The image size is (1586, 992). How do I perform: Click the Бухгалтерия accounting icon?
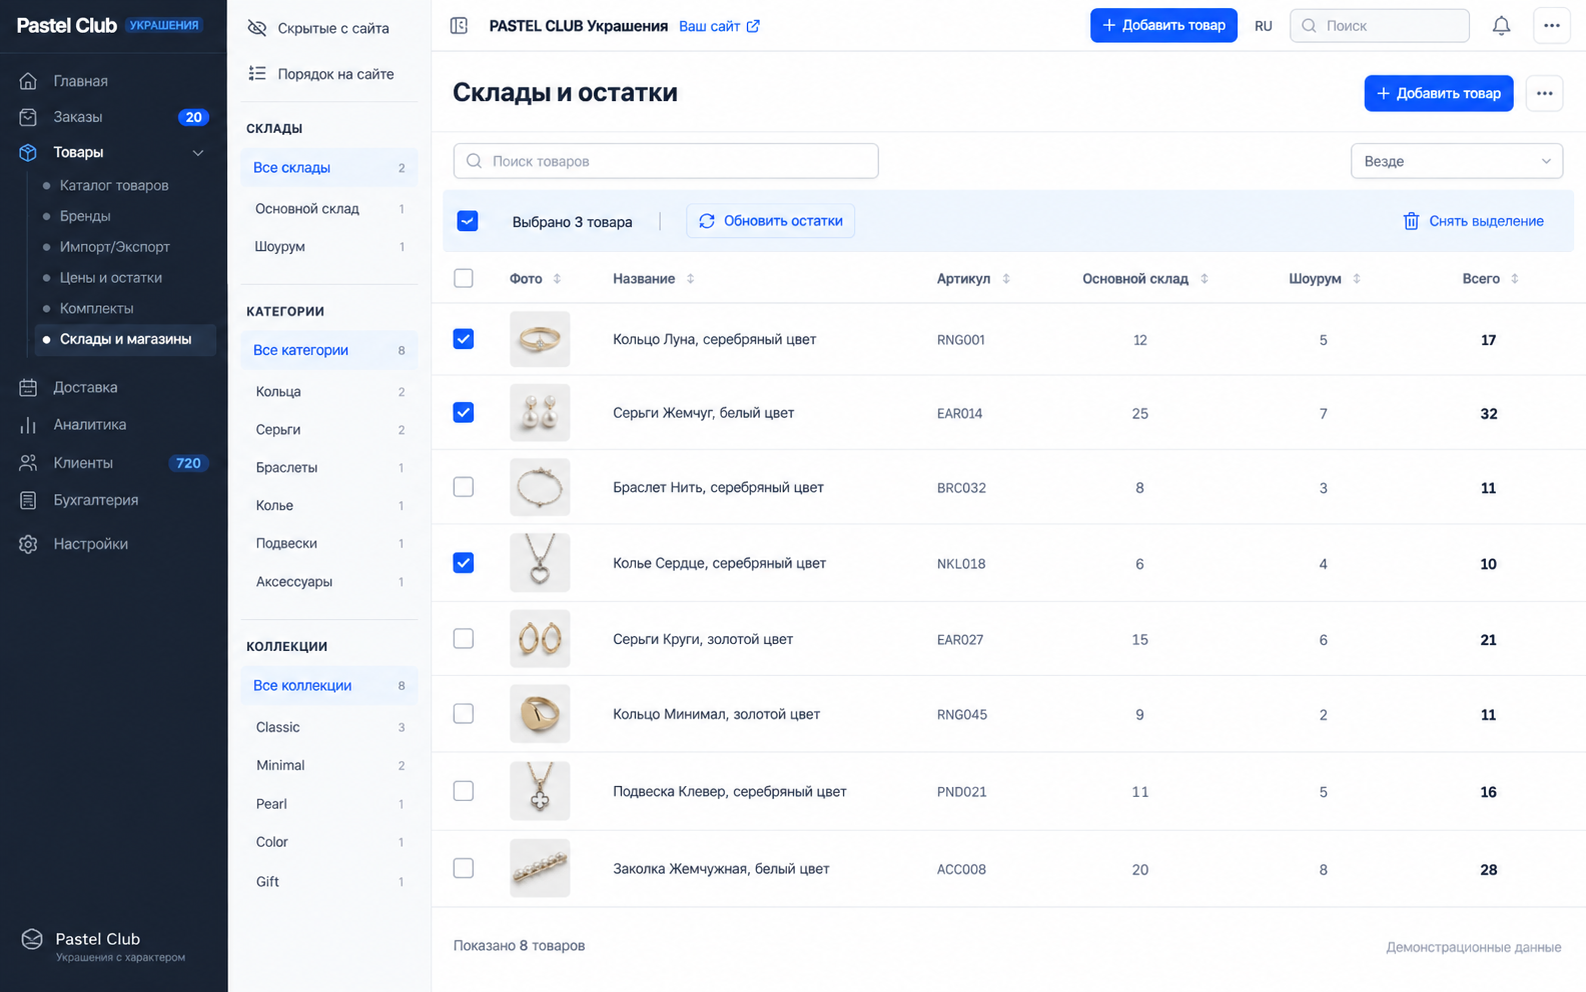[x=28, y=500]
